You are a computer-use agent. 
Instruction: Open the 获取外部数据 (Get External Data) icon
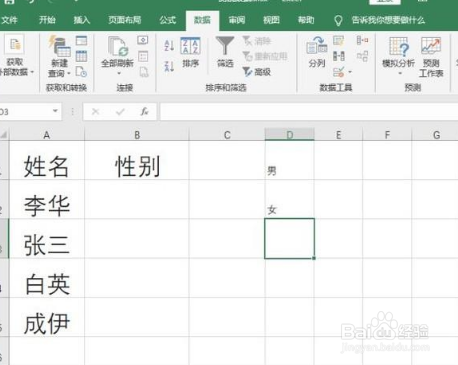pyautogui.click(x=15, y=45)
